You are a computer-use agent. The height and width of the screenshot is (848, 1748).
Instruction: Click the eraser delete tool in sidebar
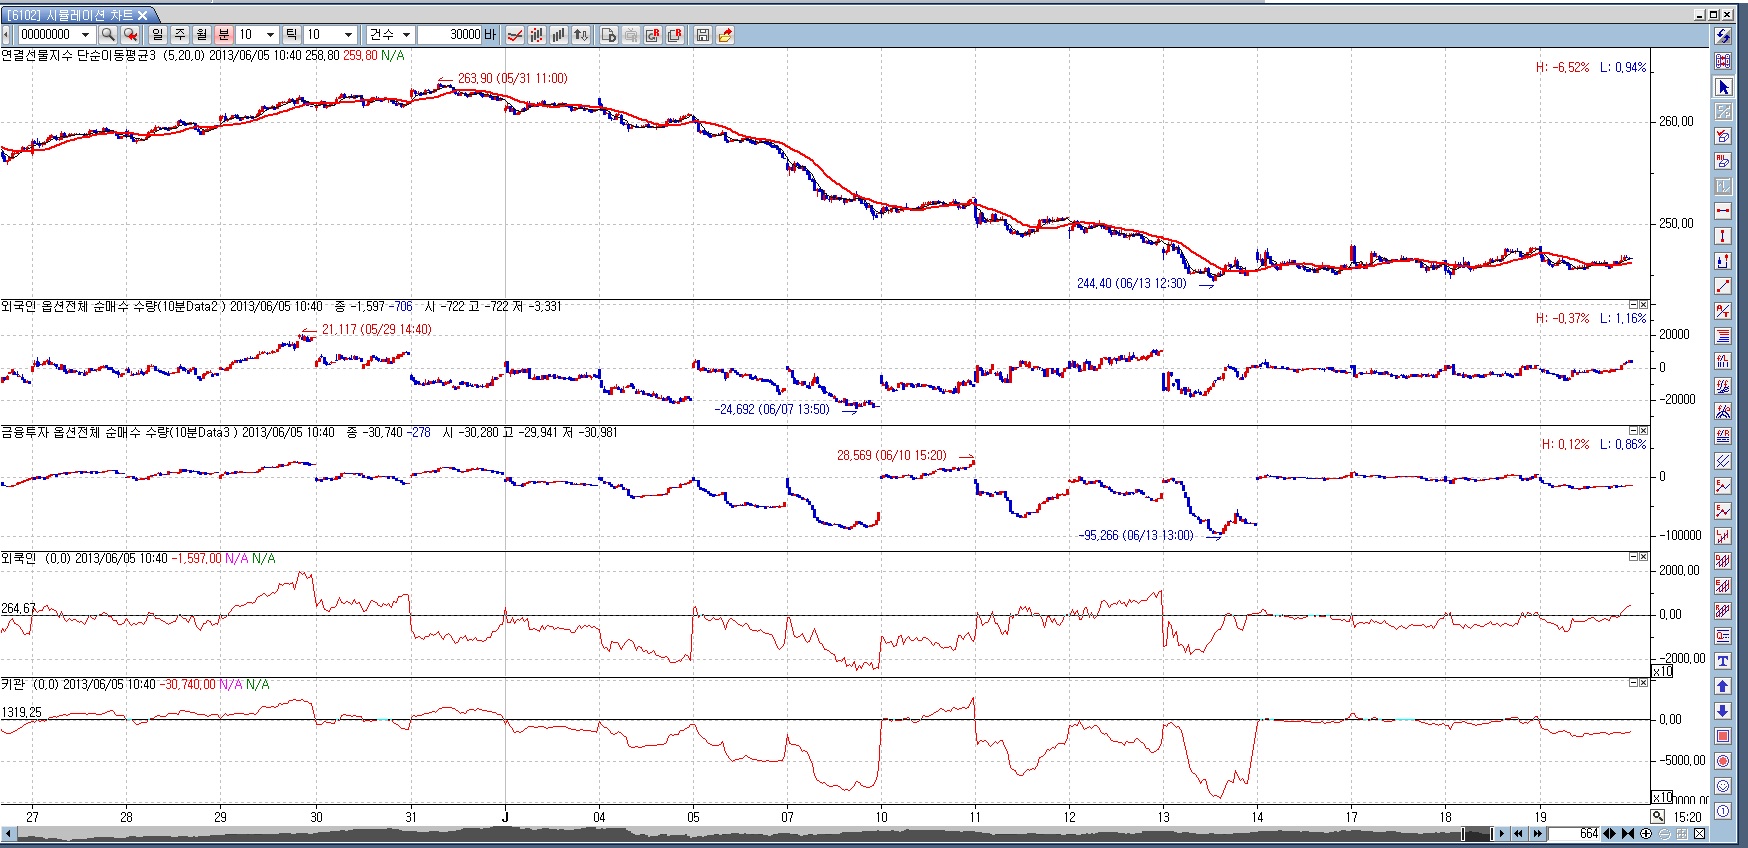tap(1723, 136)
